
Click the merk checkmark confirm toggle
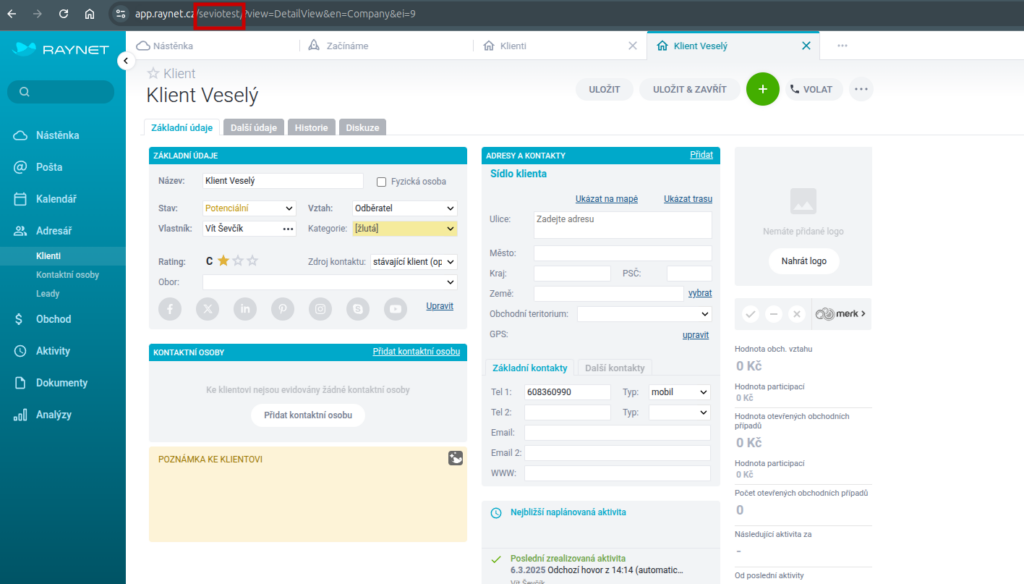[750, 314]
